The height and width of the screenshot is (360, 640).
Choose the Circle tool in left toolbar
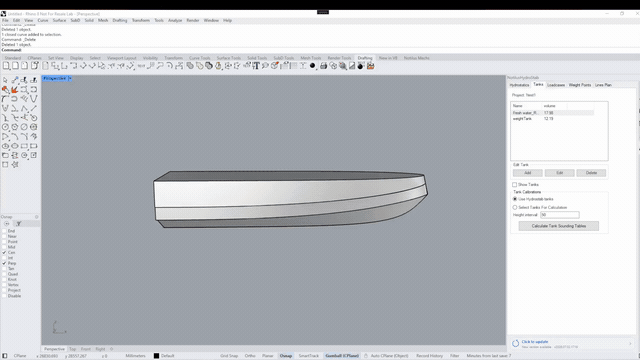[x=5, y=127]
